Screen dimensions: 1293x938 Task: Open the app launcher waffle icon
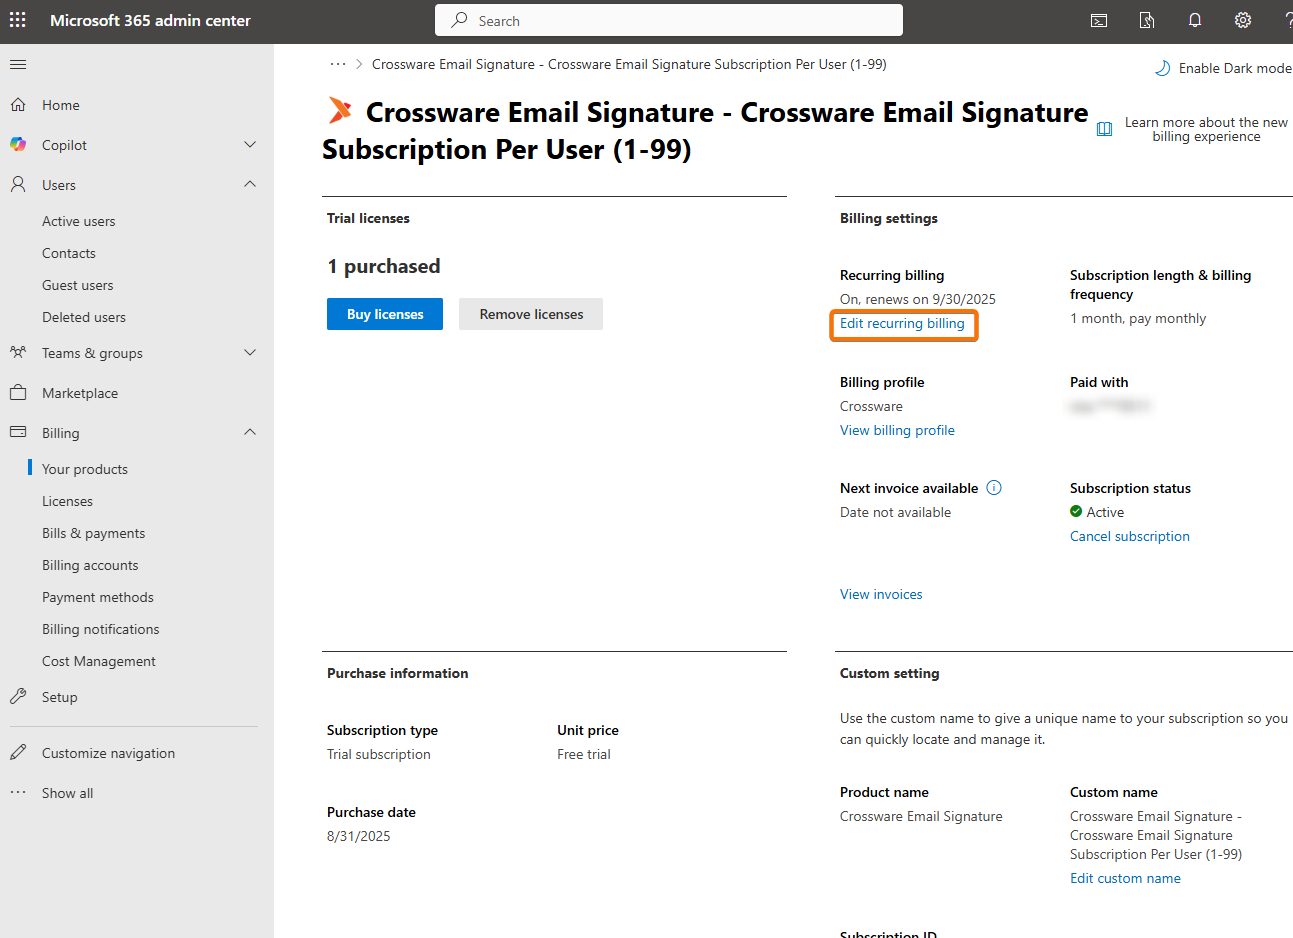[x=18, y=20]
